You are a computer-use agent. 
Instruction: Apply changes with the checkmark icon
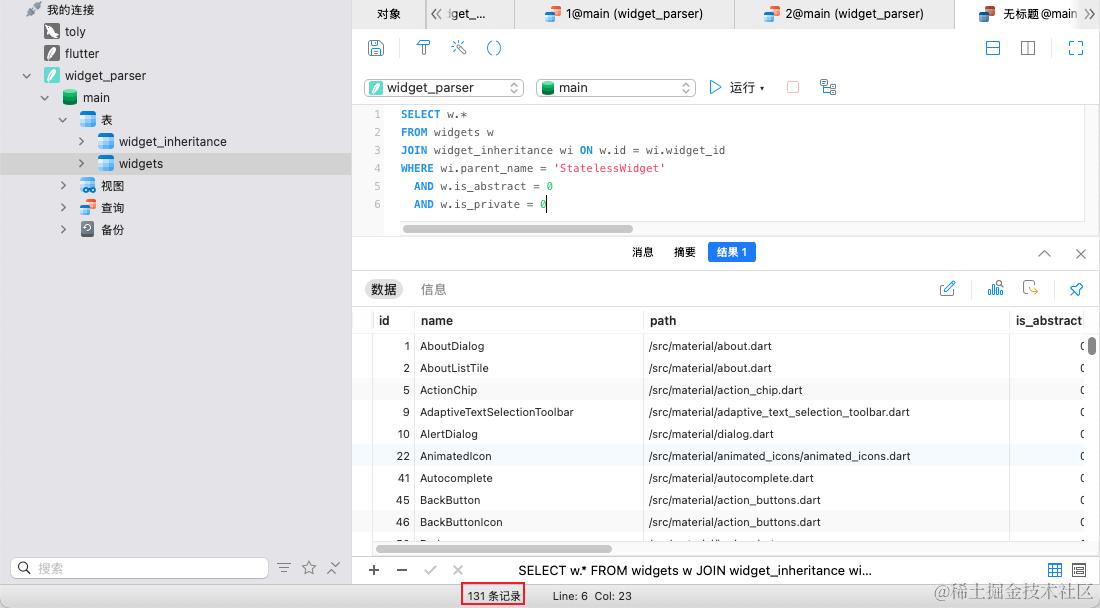(x=430, y=570)
